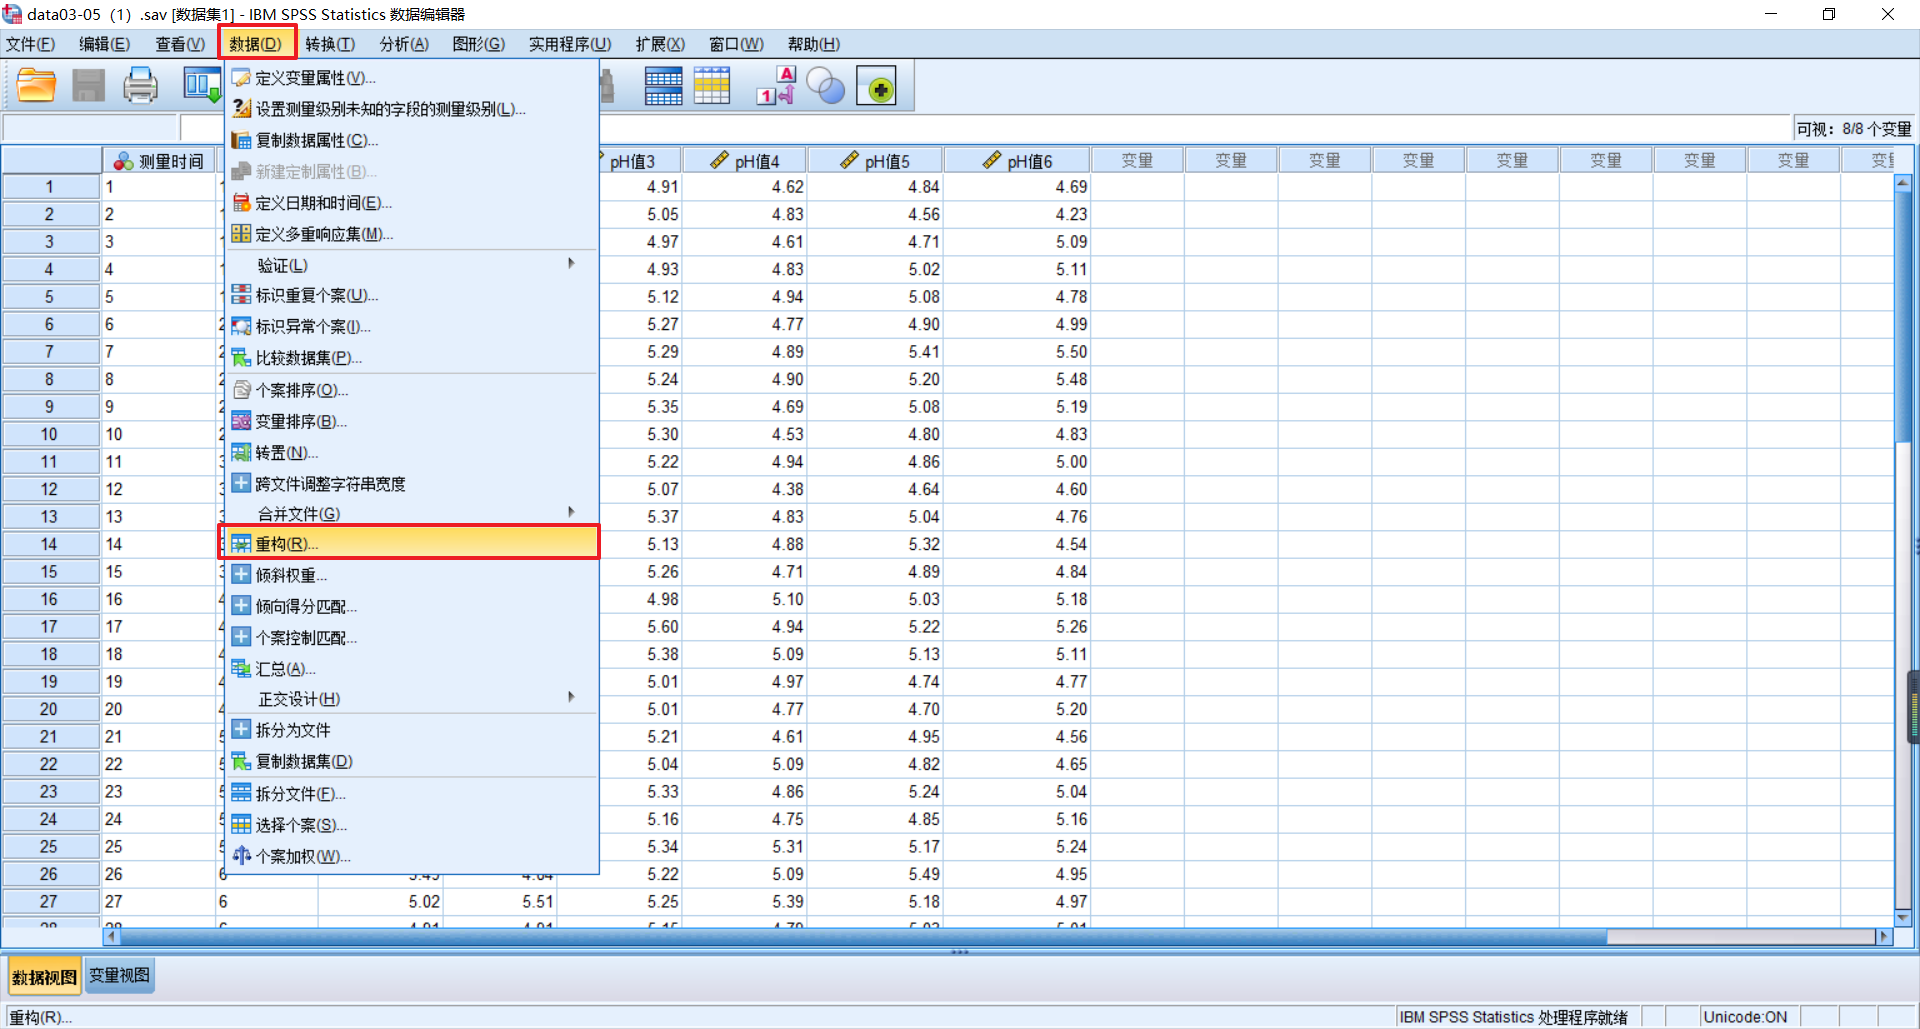The image size is (1920, 1029).
Task: Click the Show All Variables plus icon
Action: click(x=877, y=86)
